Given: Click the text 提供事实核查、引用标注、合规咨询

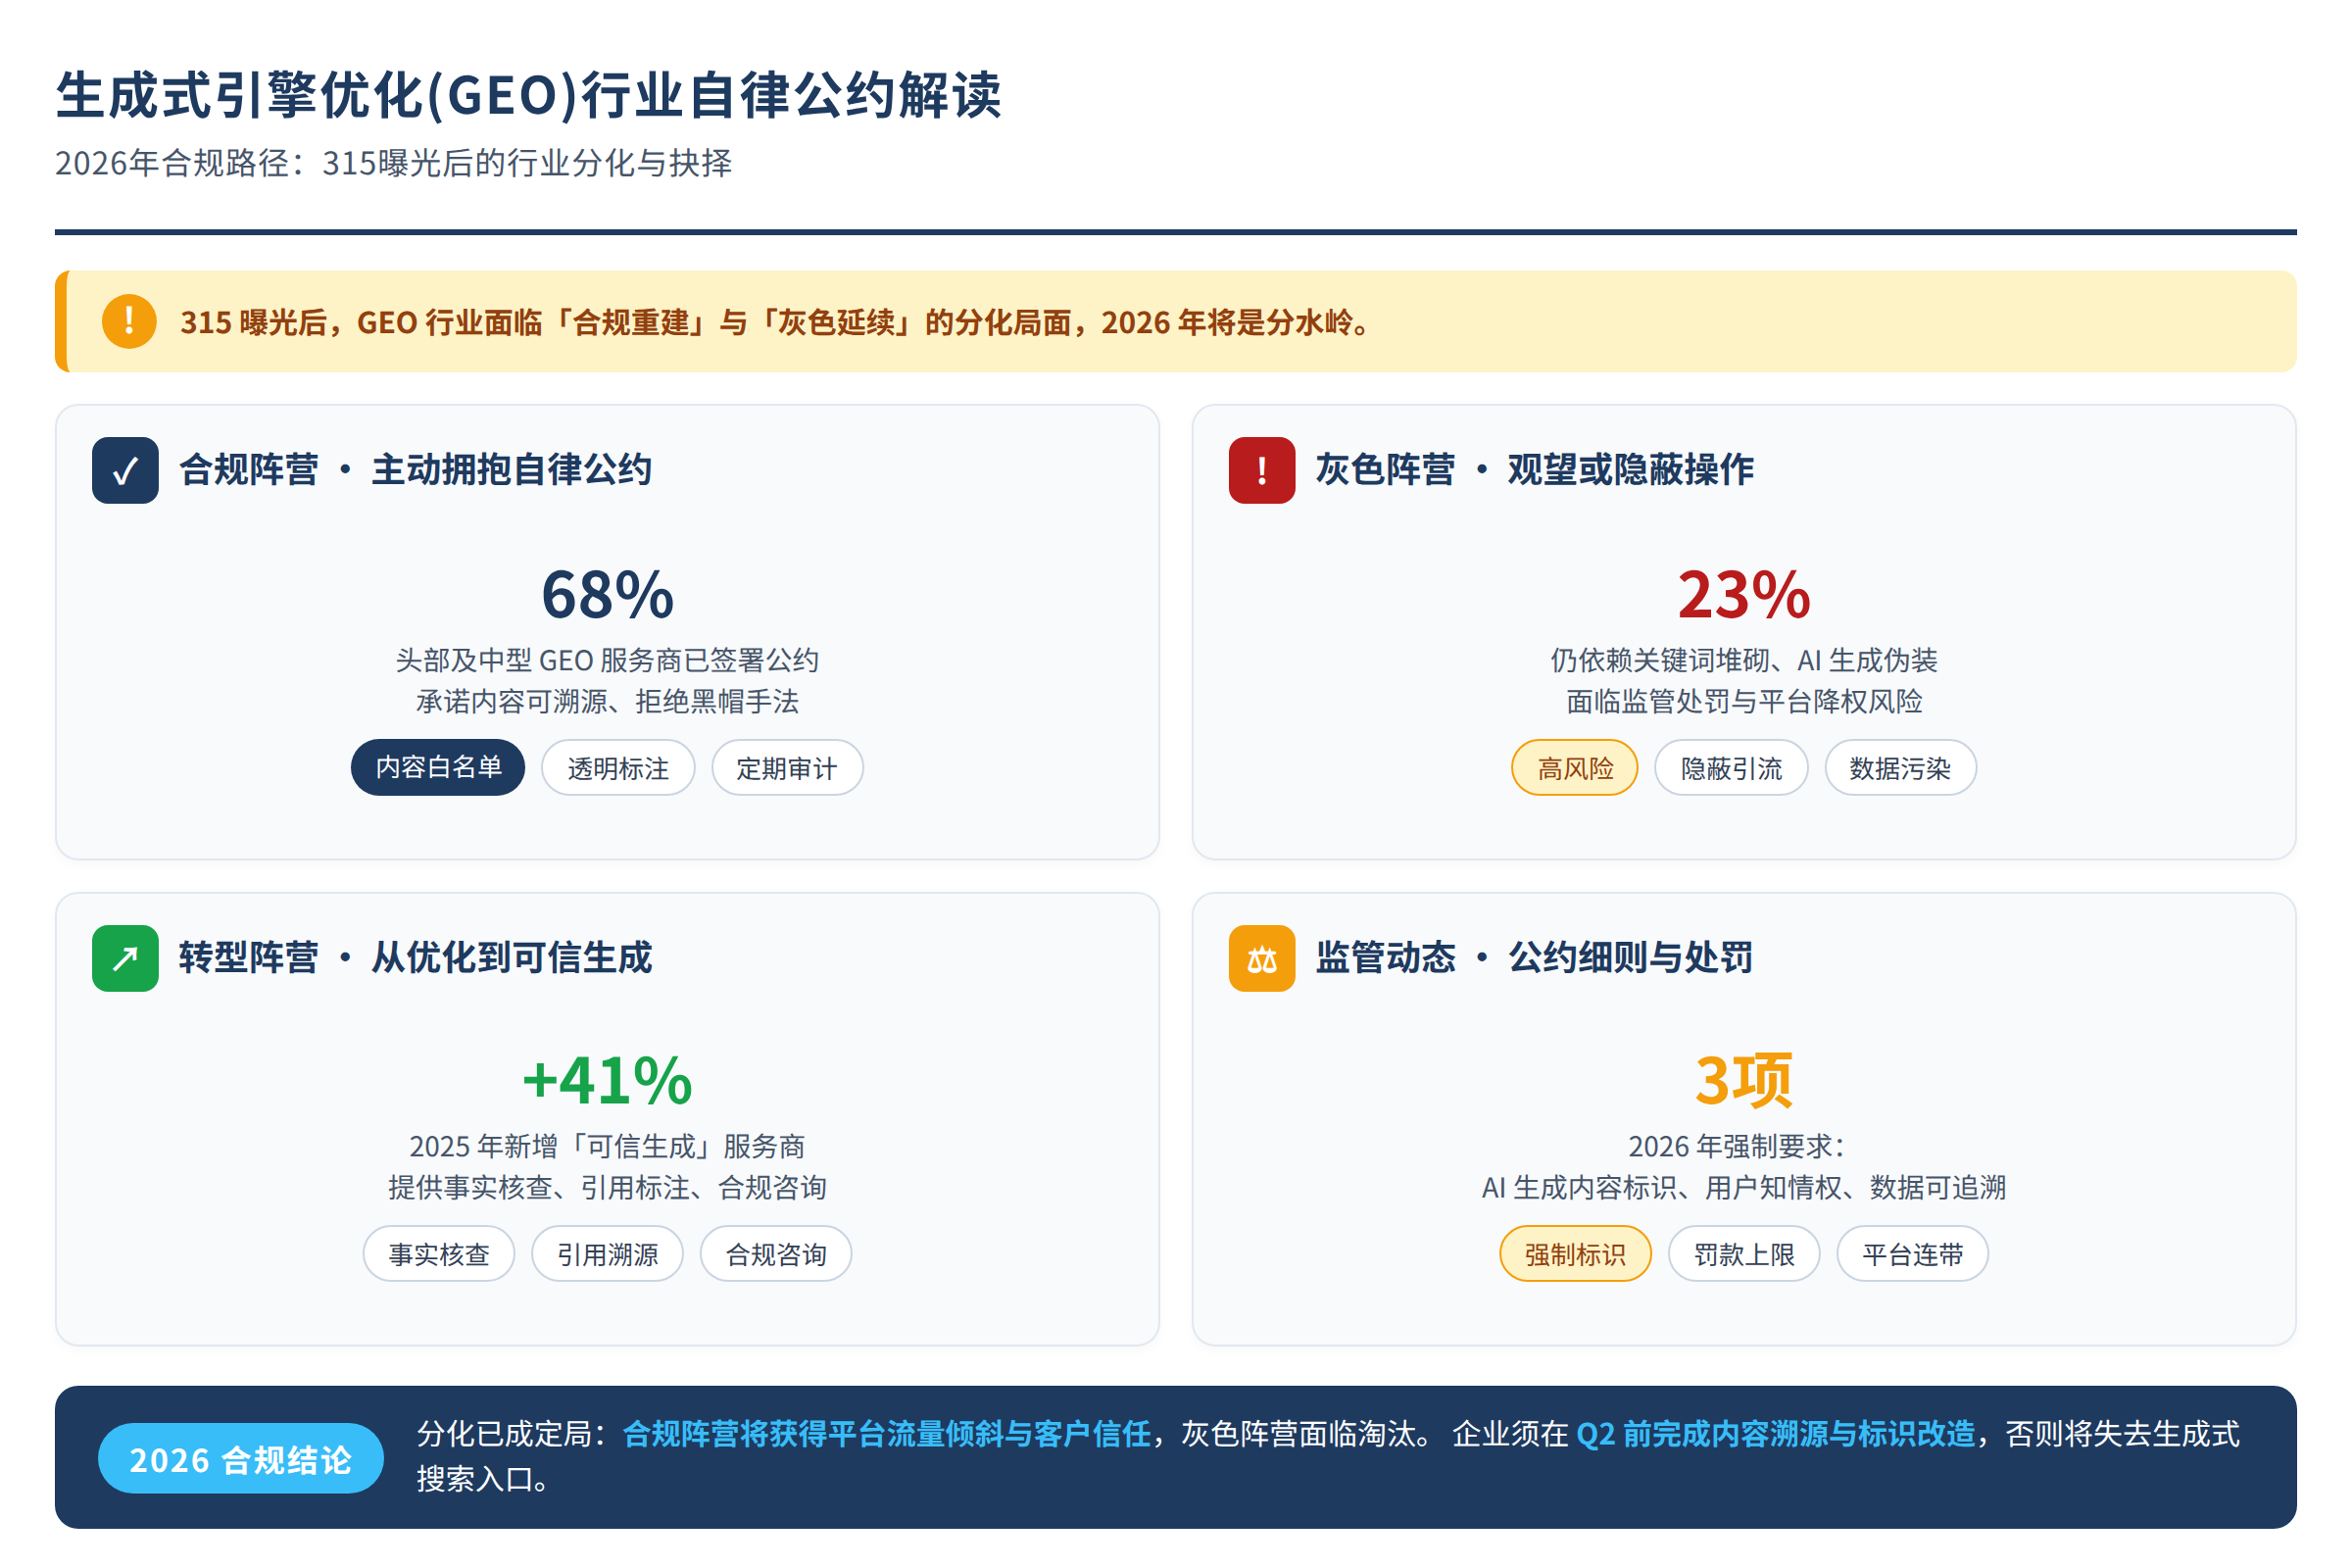Looking at the screenshot, I should [607, 1187].
